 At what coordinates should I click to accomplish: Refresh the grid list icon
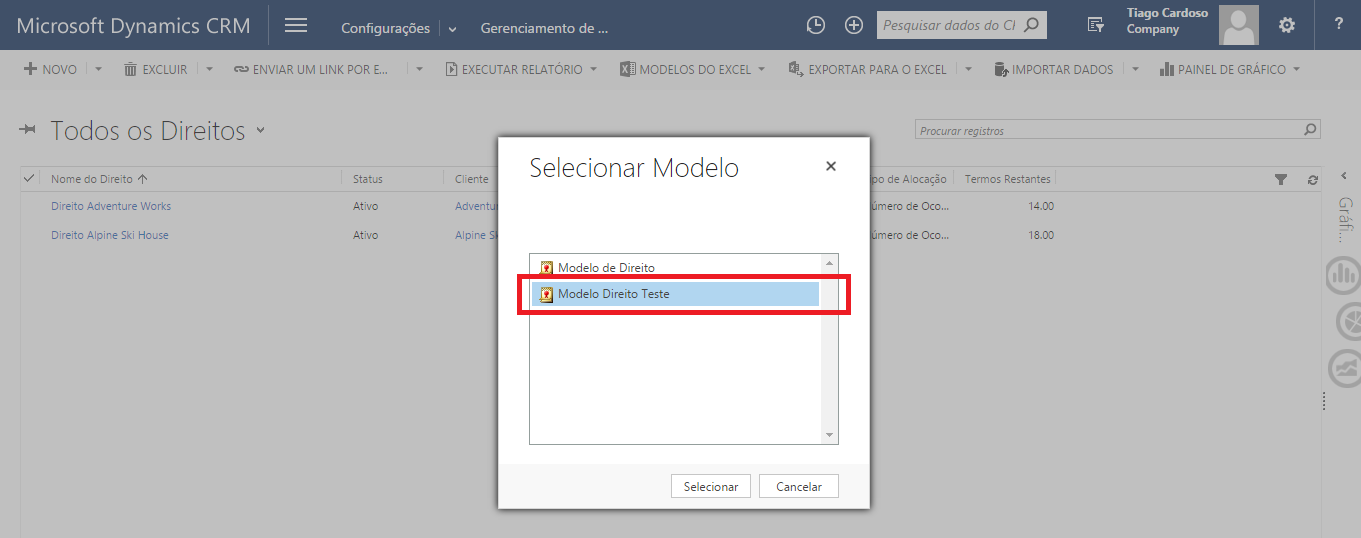(x=1313, y=180)
